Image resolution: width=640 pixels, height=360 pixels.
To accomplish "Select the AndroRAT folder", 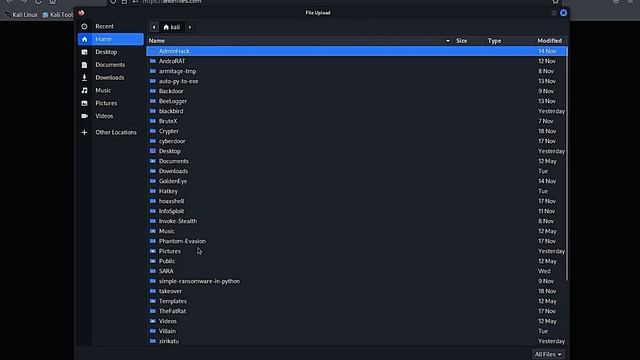I will [357, 61].
